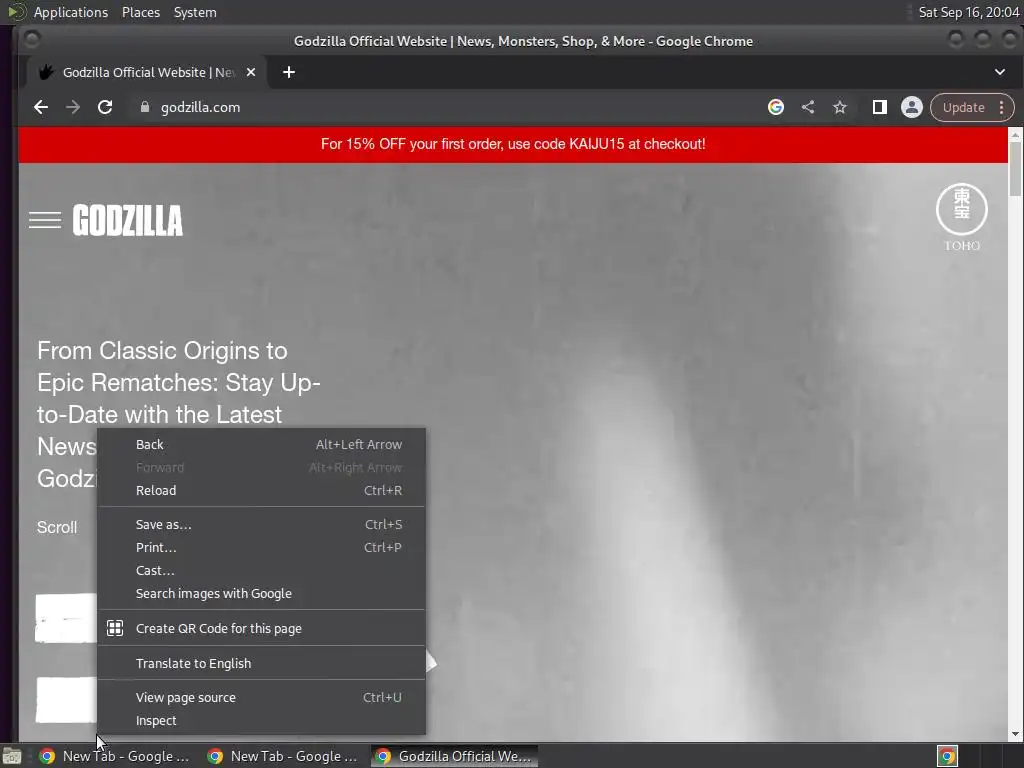Close the Godzilla Official Website tab
This screenshot has height=768, width=1024.
pos(251,72)
